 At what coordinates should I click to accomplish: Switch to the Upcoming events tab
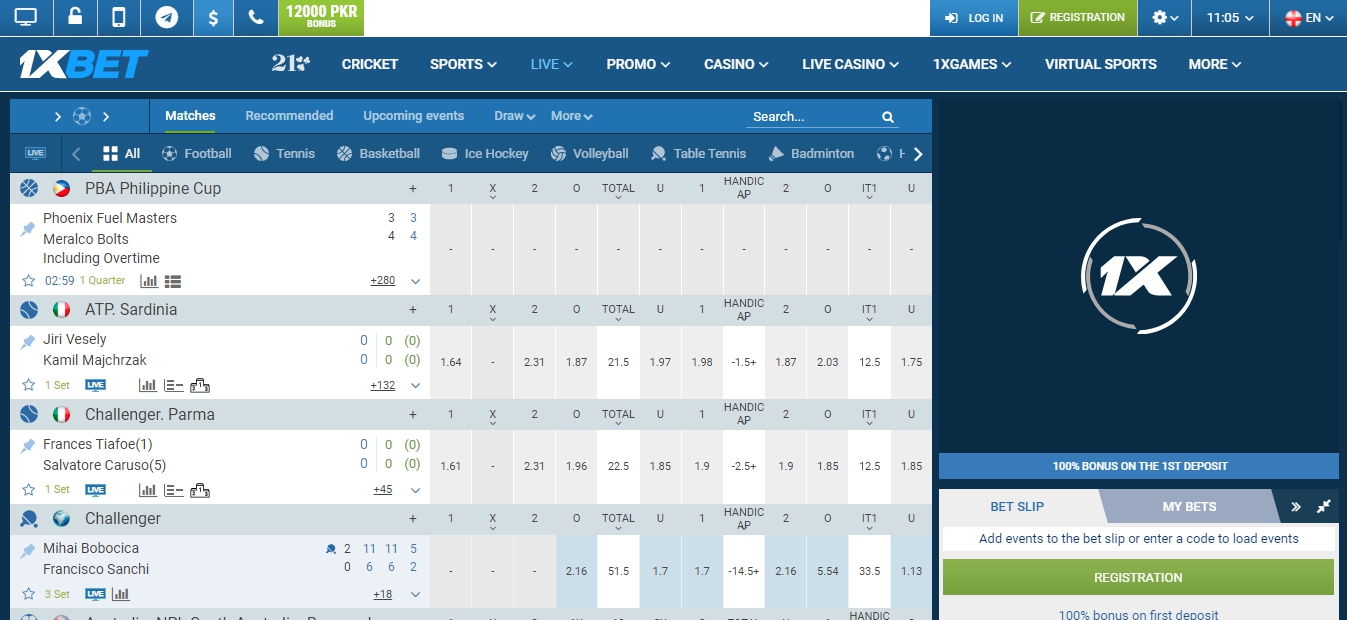tap(414, 116)
